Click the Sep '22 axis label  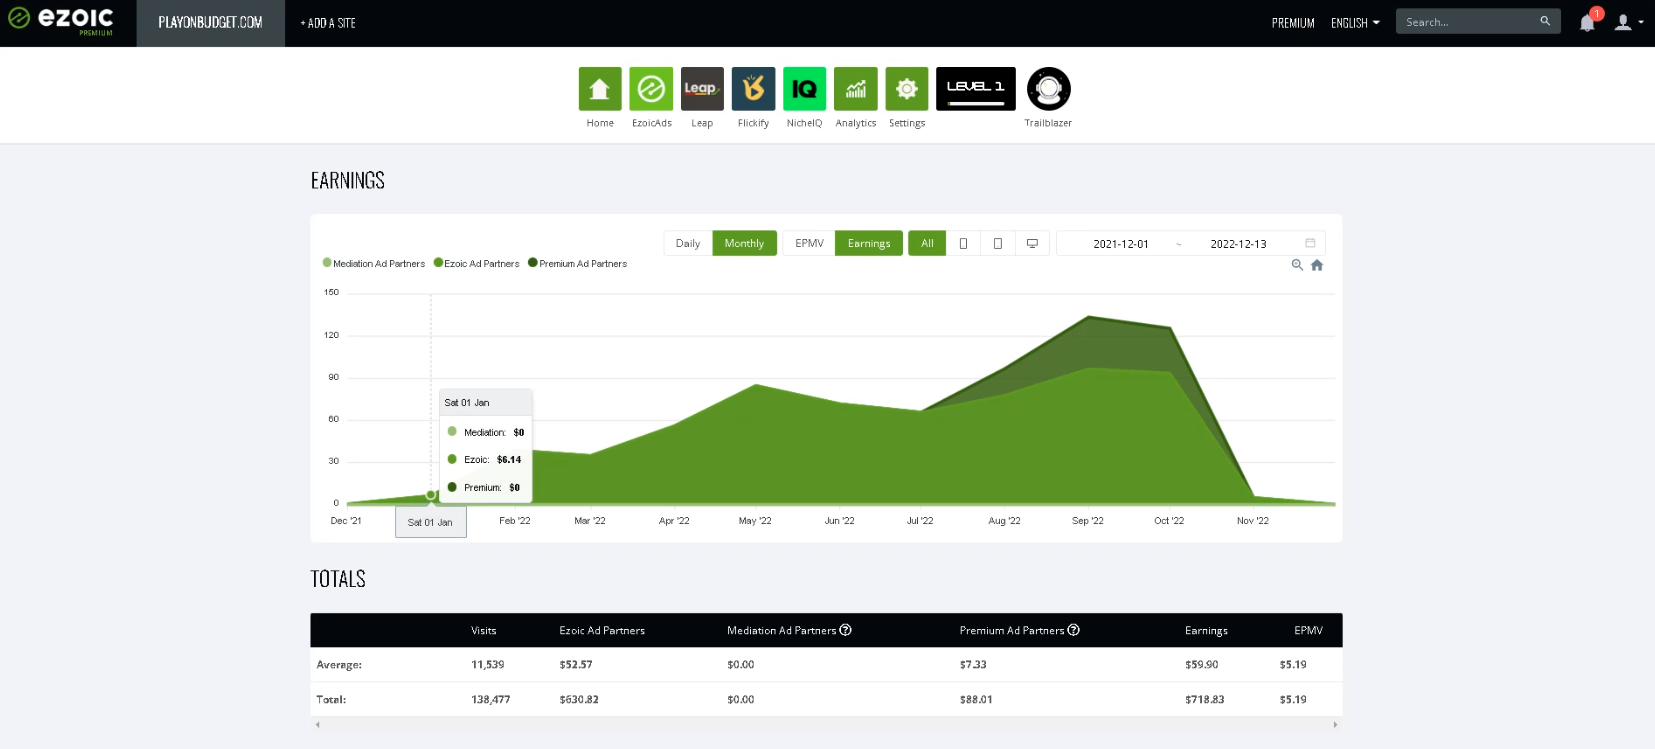click(1088, 520)
